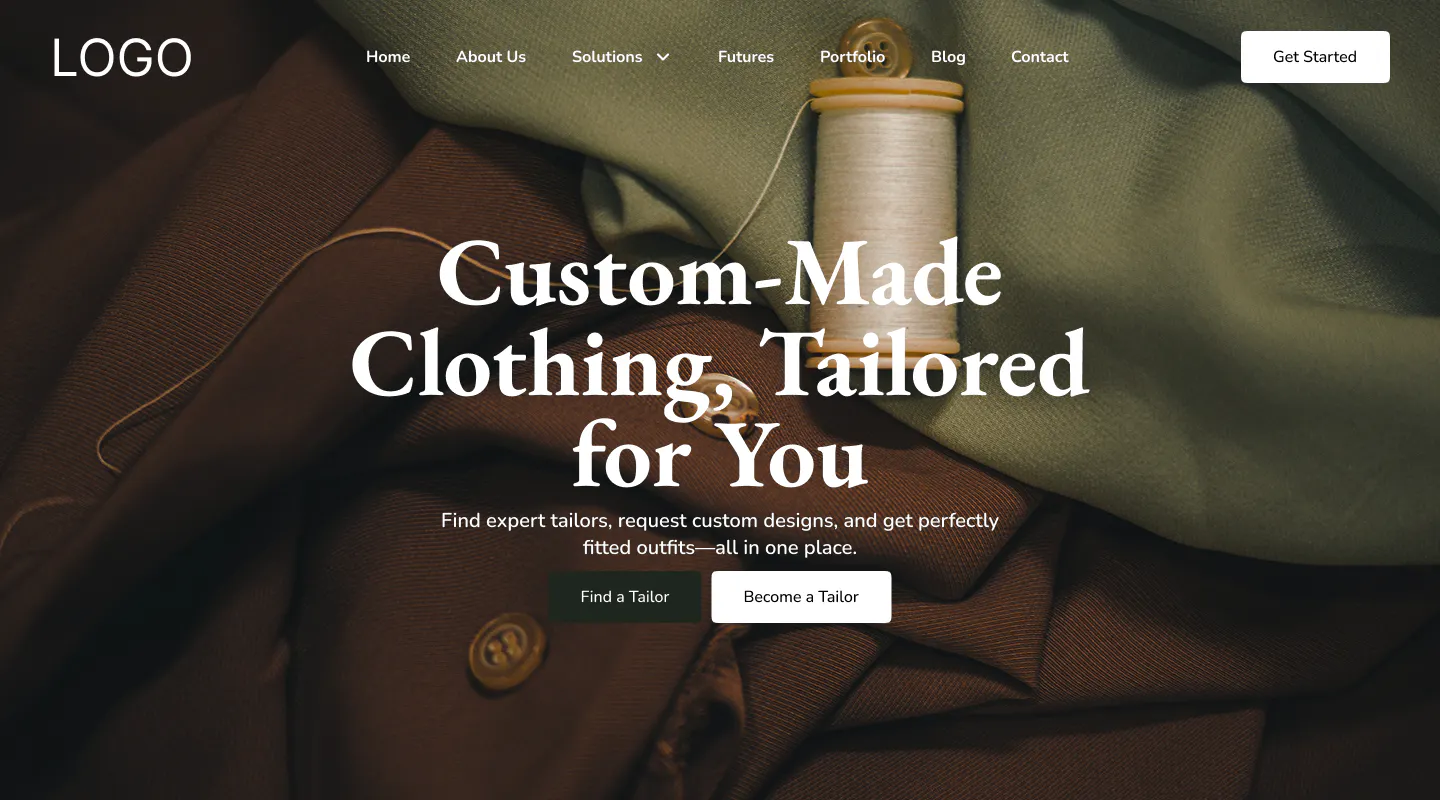Click the Find a Tailor button
The width and height of the screenshot is (1440, 800).
[x=625, y=597]
